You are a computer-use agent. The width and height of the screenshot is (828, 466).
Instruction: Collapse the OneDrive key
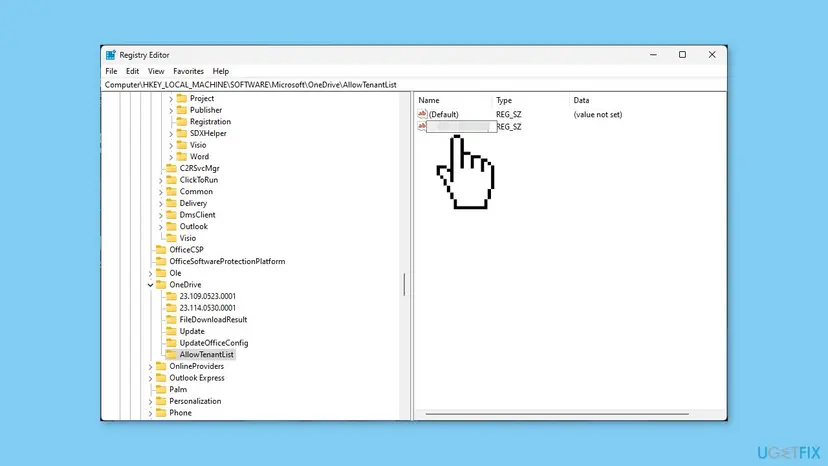click(150, 285)
